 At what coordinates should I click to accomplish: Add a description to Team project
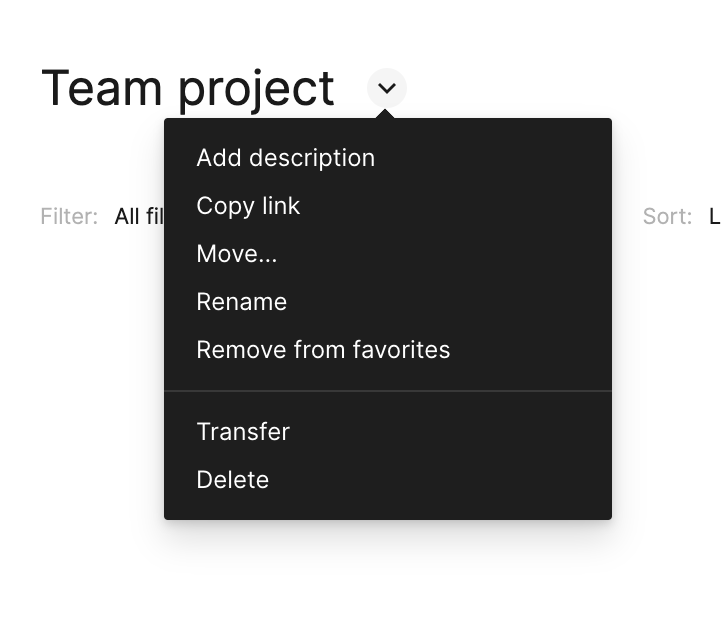[x=285, y=158]
